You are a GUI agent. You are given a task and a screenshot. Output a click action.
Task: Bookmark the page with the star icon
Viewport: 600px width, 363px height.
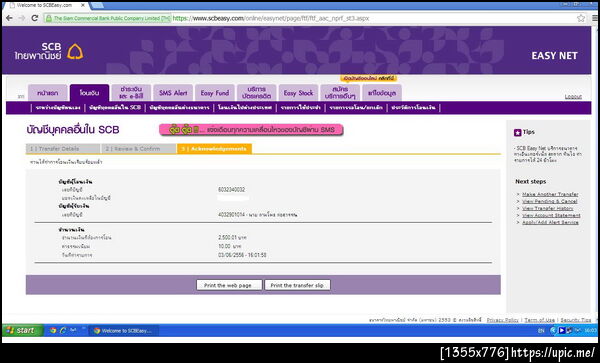[581, 18]
